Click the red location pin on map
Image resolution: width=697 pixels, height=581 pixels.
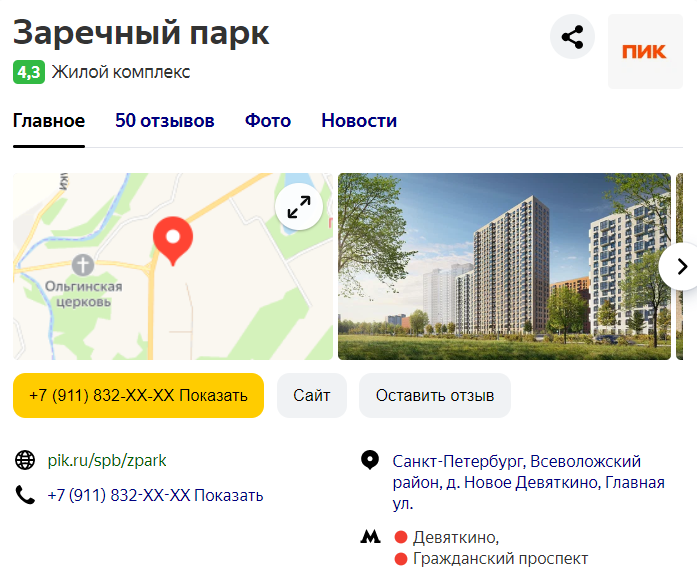[173, 241]
